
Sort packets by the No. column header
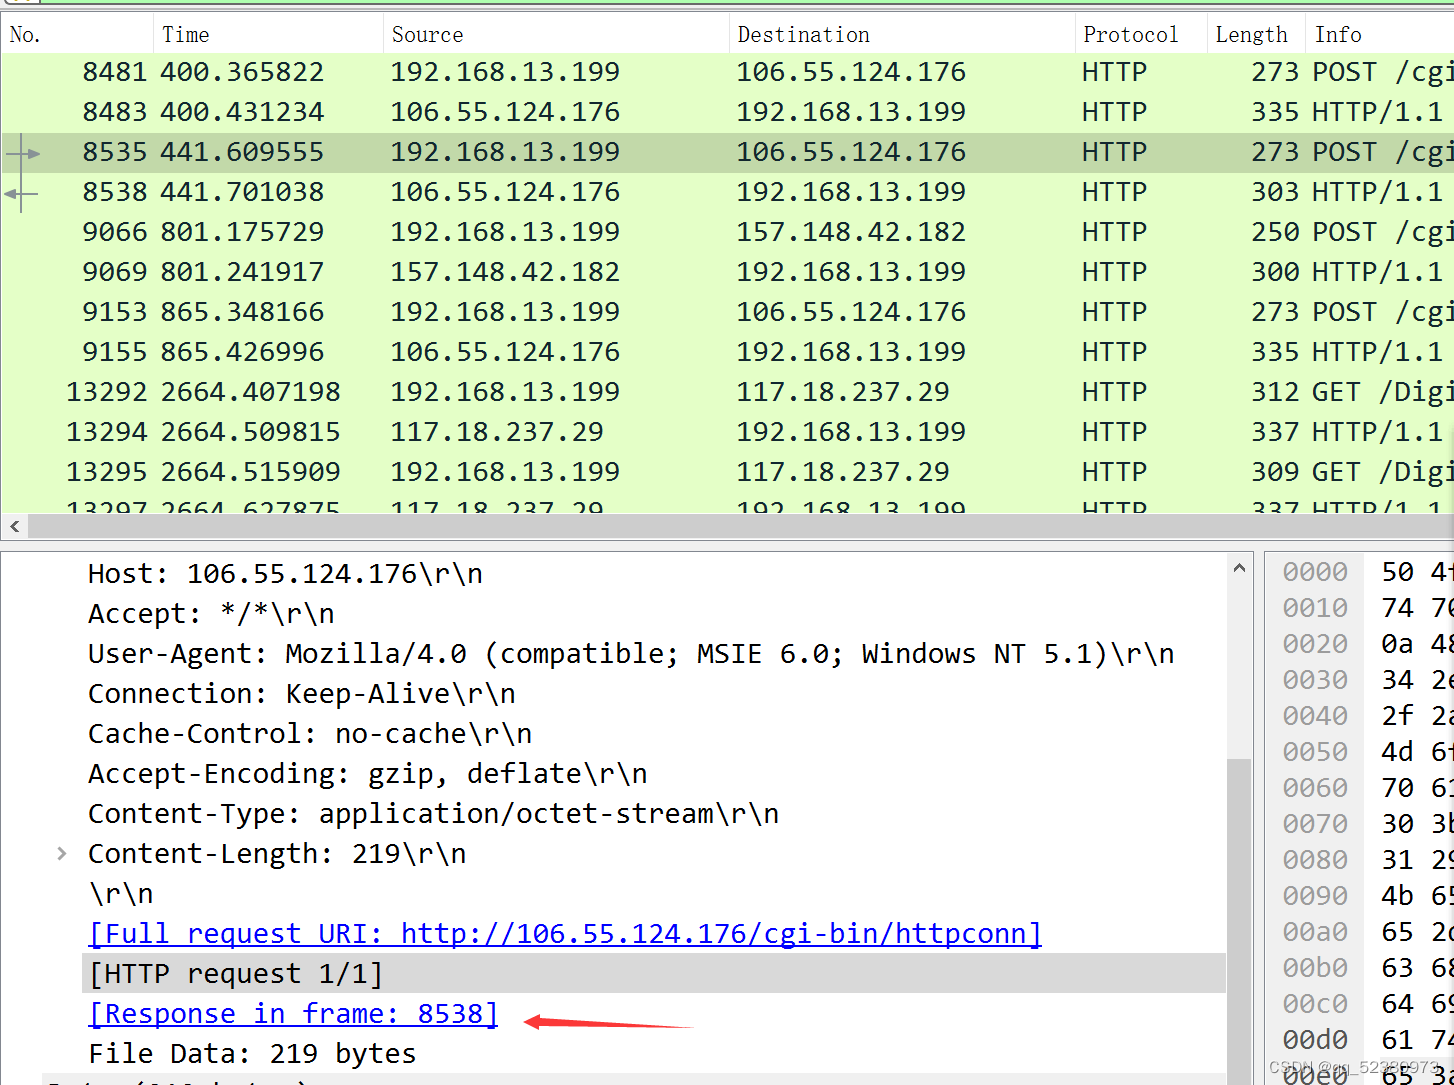pyautogui.click(x=77, y=35)
